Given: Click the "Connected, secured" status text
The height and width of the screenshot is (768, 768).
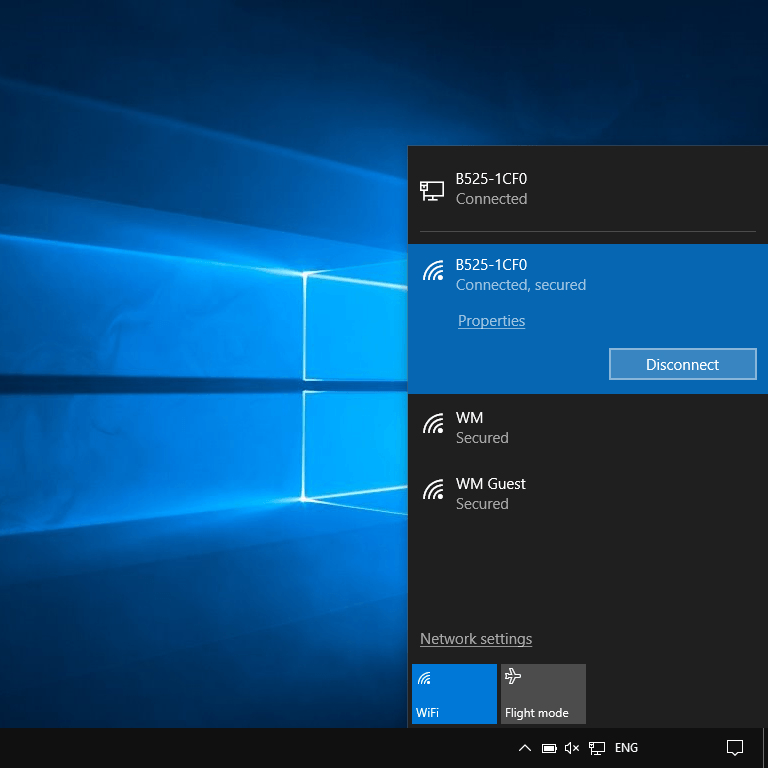Looking at the screenshot, I should pos(521,285).
